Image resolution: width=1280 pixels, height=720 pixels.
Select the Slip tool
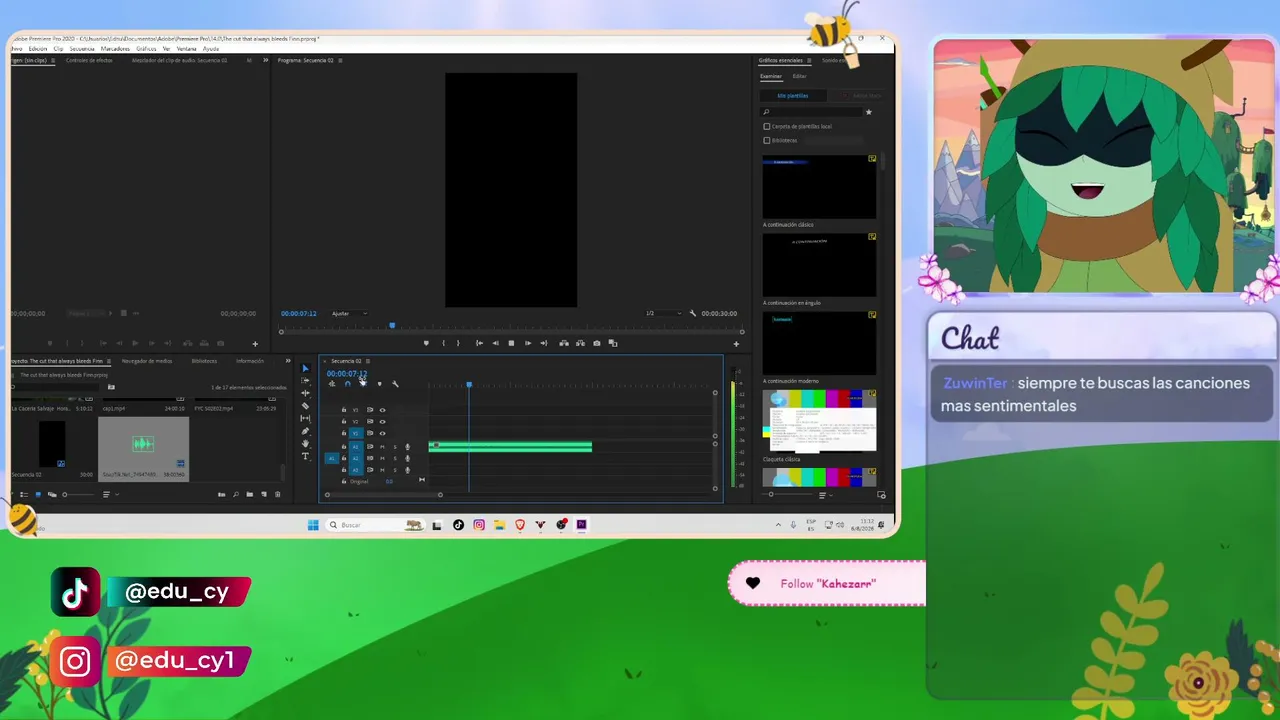coord(306,418)
